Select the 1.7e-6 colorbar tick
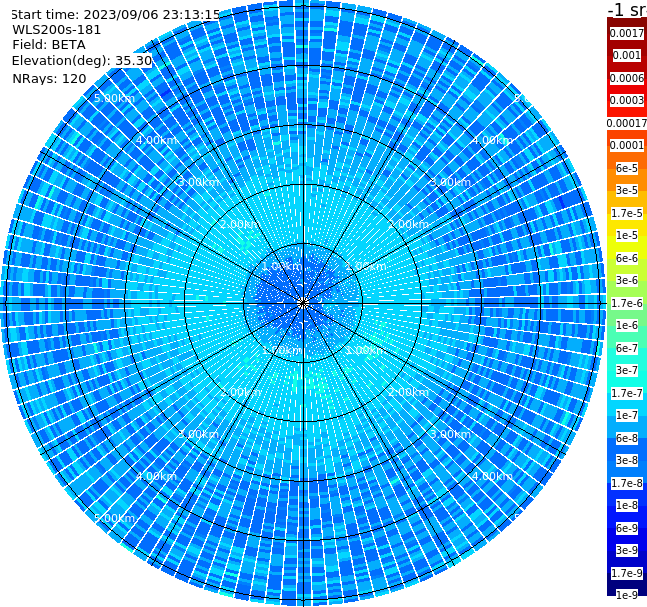647x607 pixels. 627,303
